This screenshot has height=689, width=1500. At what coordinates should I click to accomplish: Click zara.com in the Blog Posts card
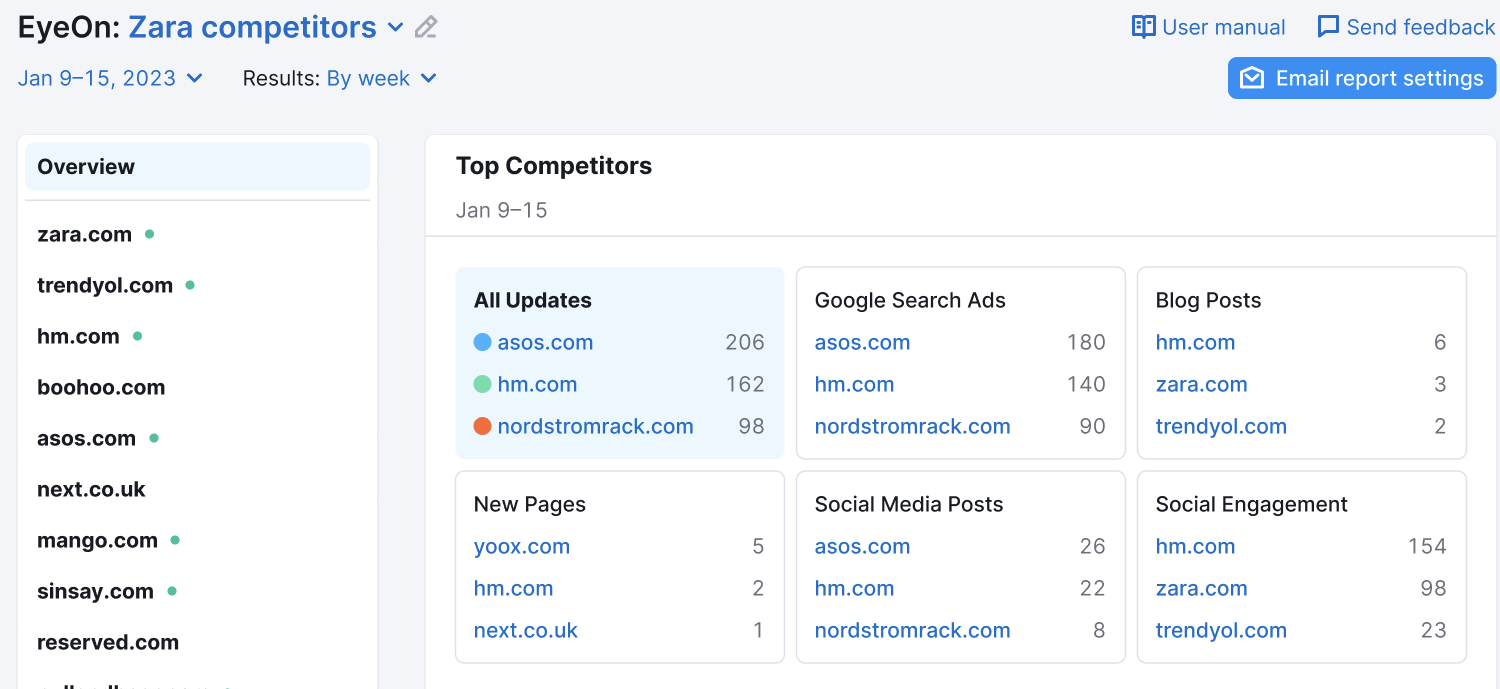[1201, 384]
